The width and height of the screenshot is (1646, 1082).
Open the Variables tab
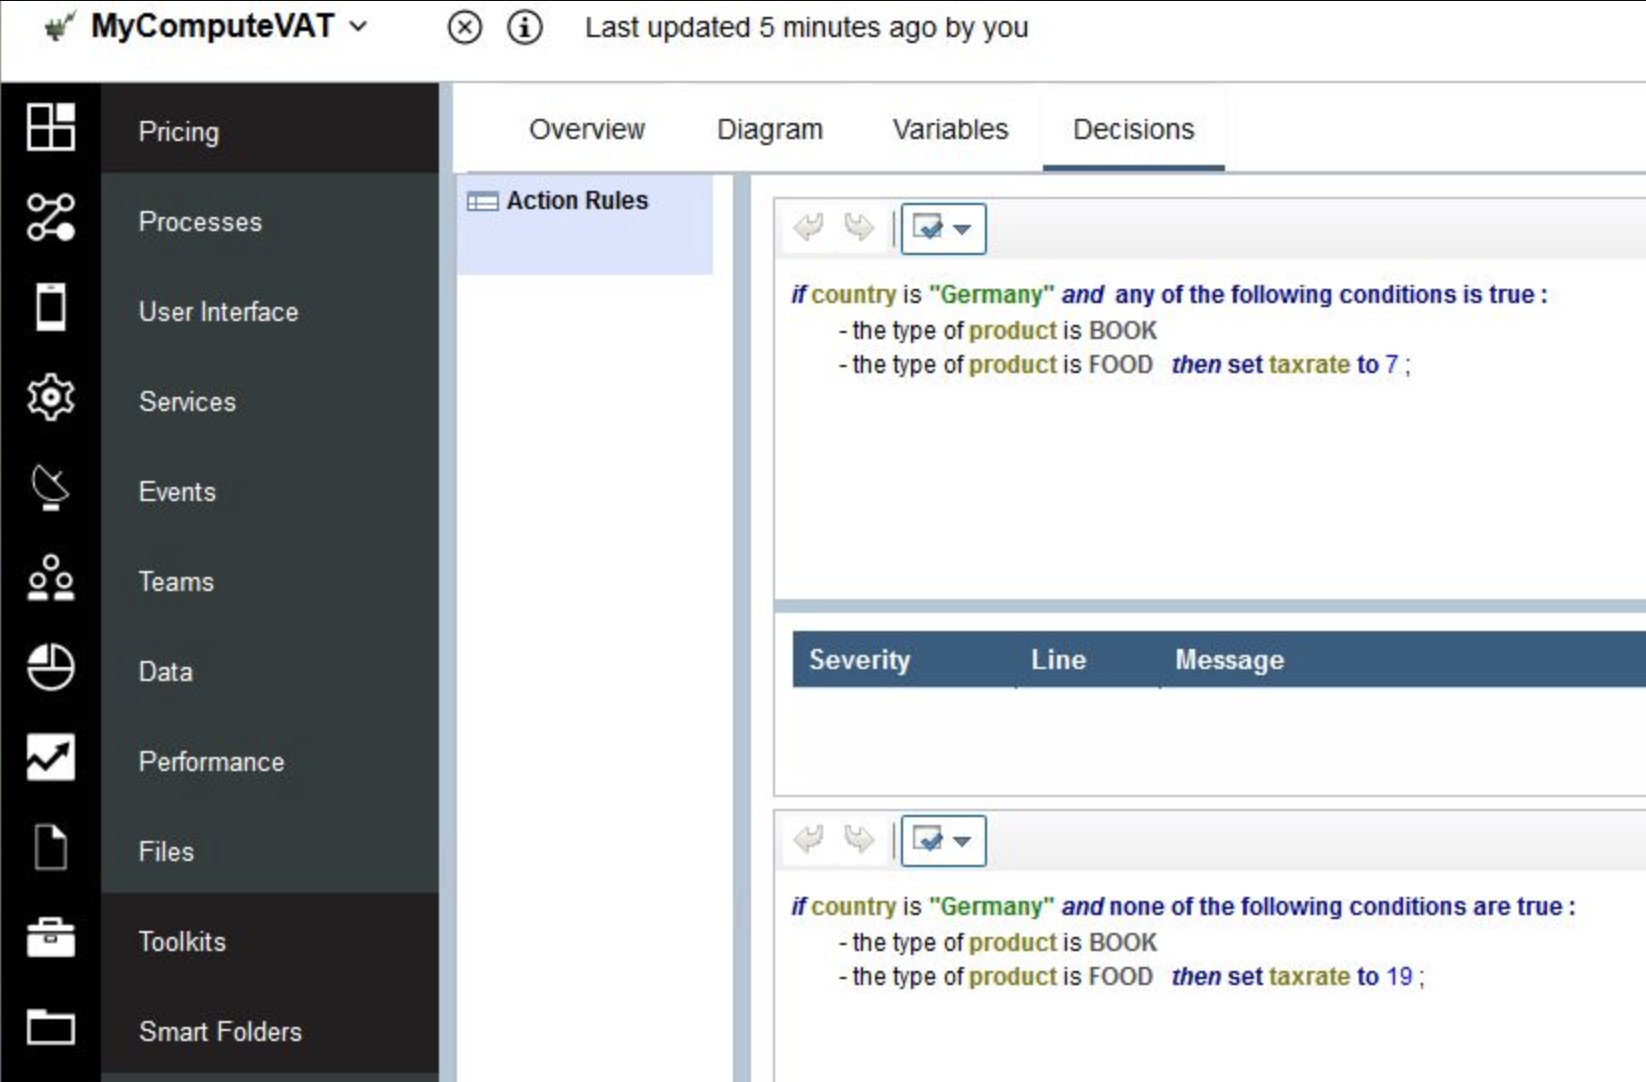tap(950, 129)
